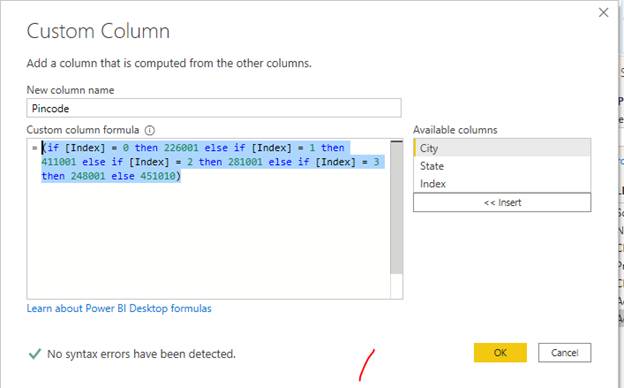Screen dimensions: 624x388
Task: Click the 'Custom Column' dialog title
Action: (98, 31)
